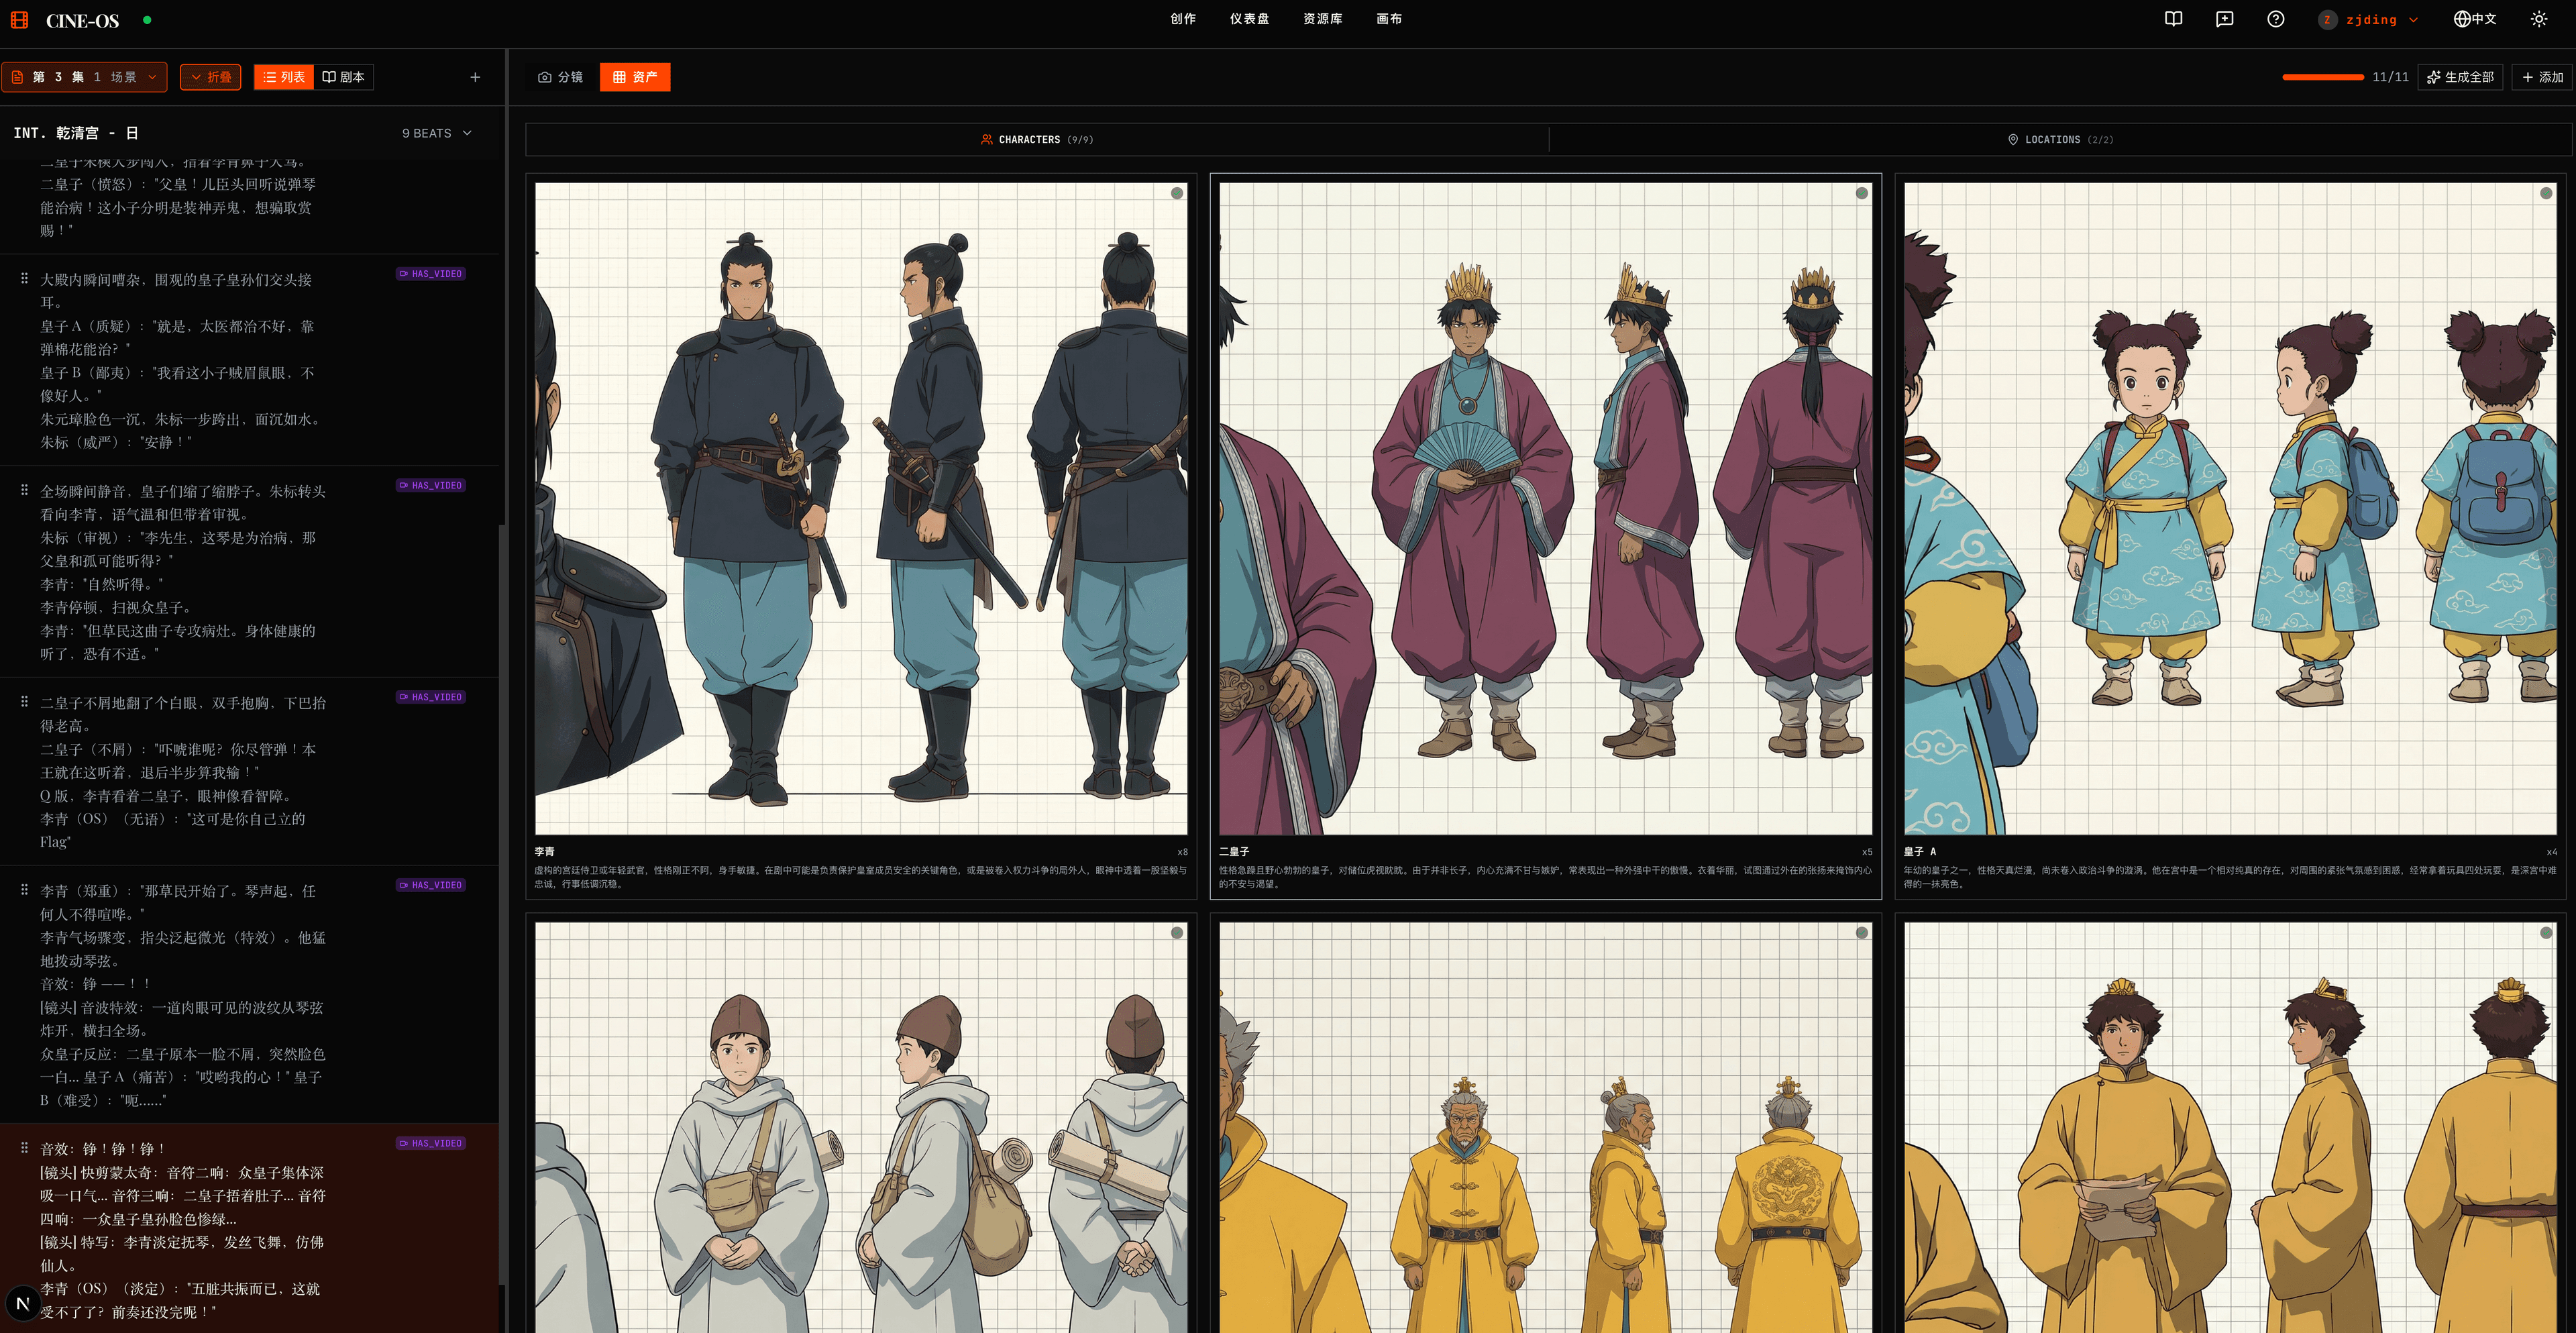Click the orange 11/11 progress bar
Image resolution: width=2576 pixels, height=1333 pixels.
2322,77
